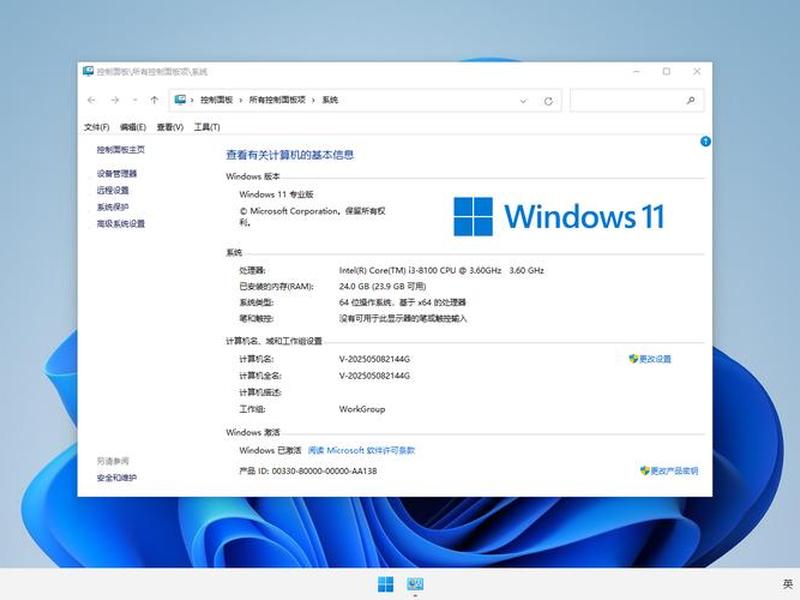Click the search magnifier icon
The height and width of the screenshot is (600, 800).
tap(690, 101)
